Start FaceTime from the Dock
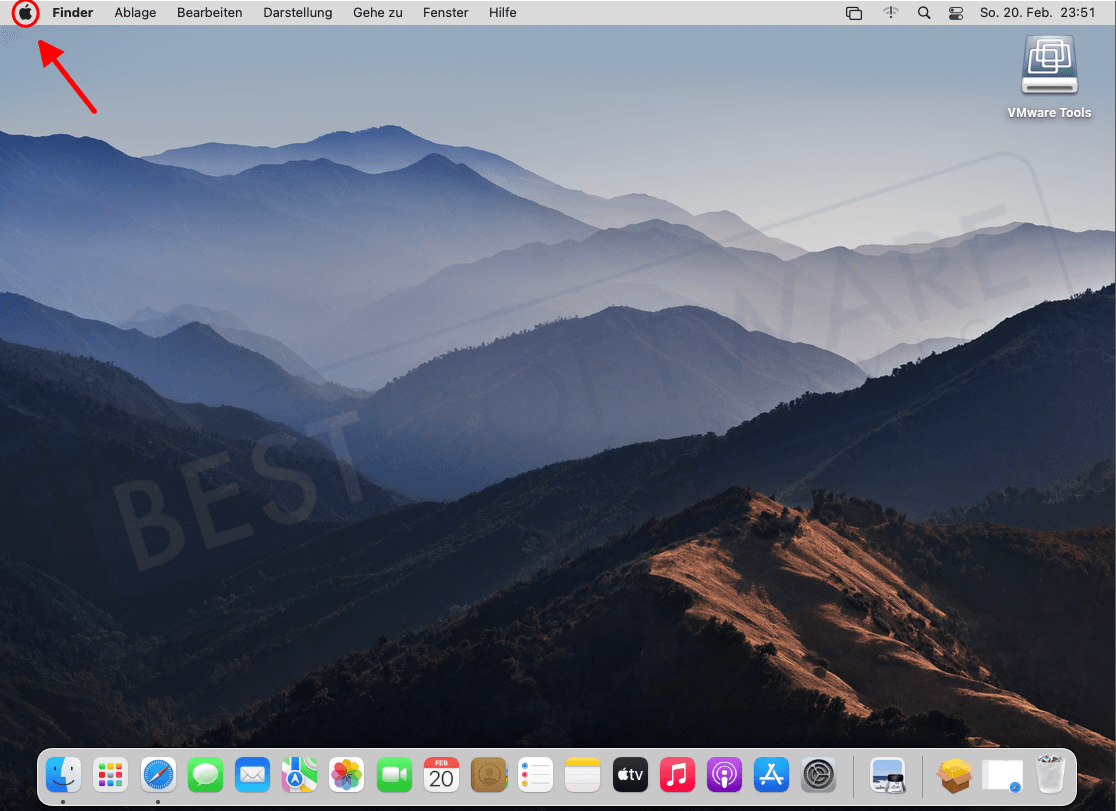Screen dimensions: 1116x811 [394, 775]
